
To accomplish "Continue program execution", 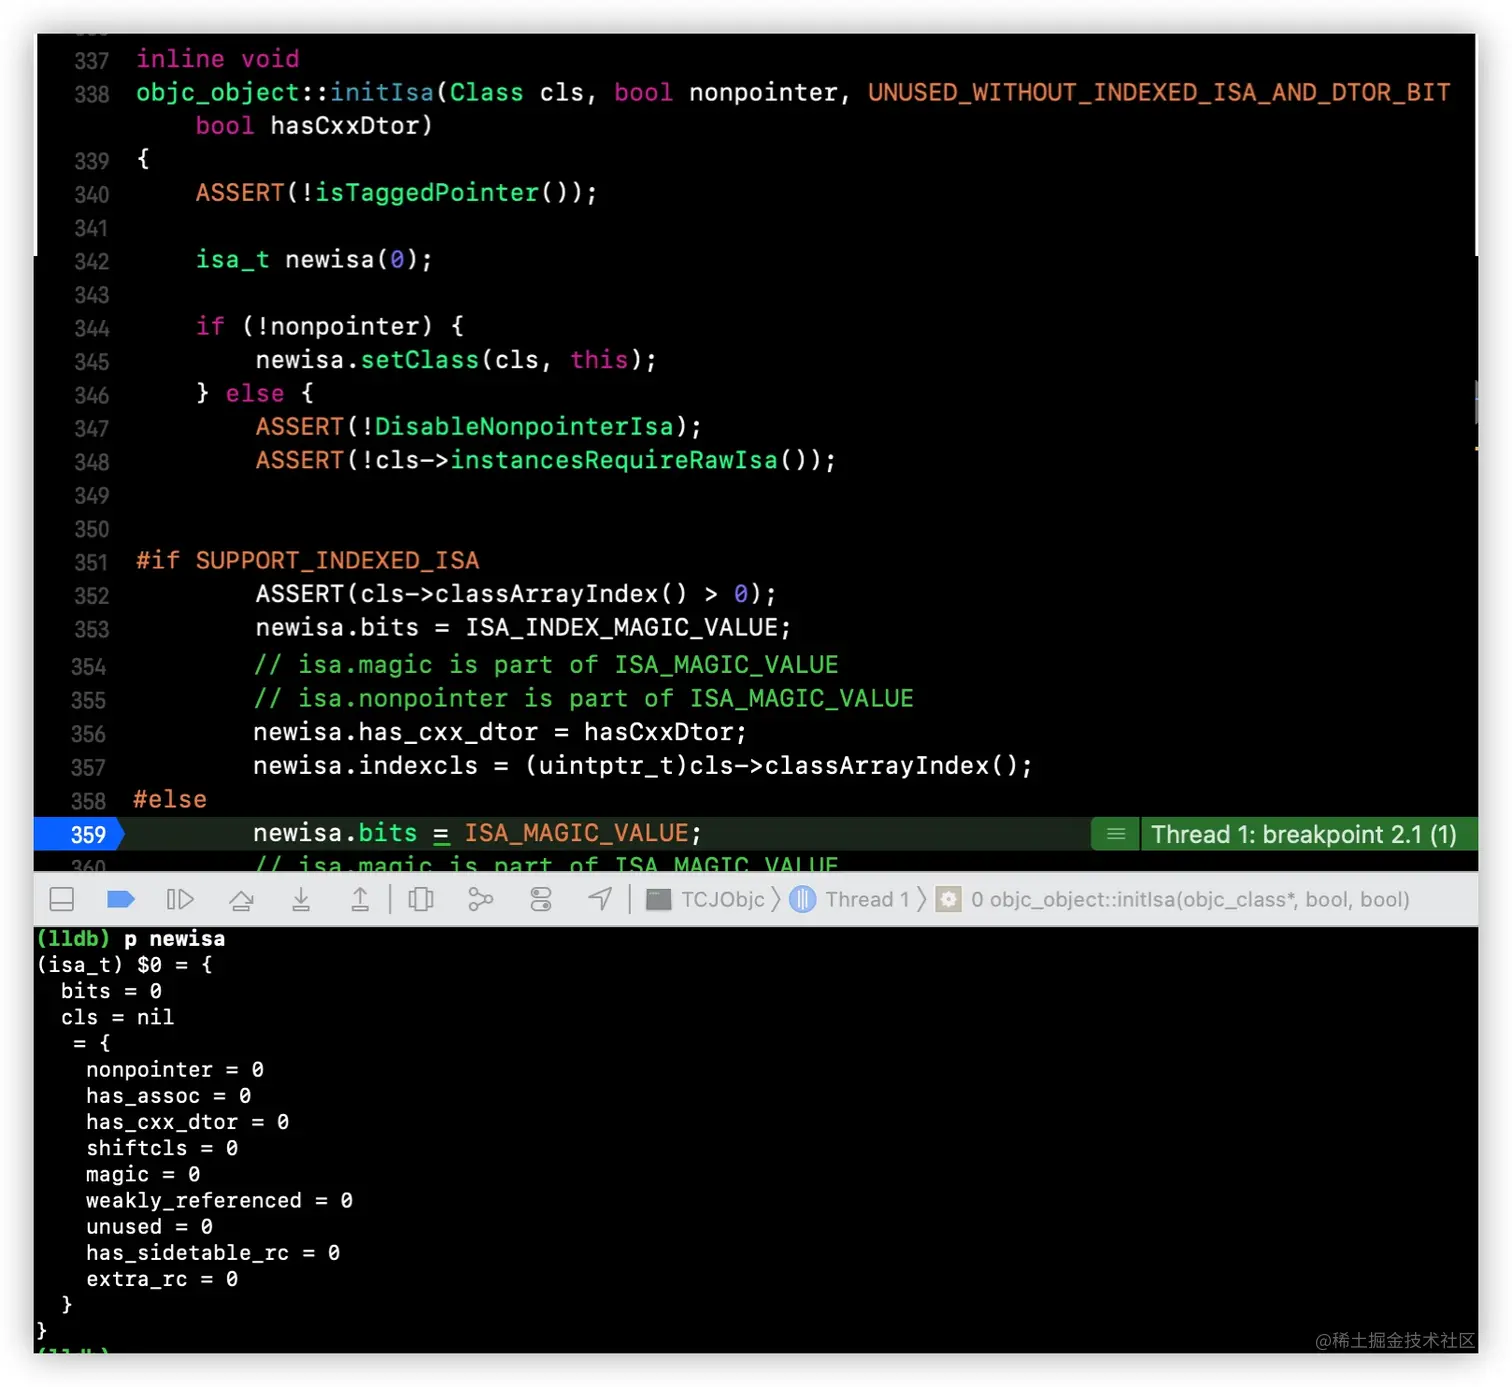I will 180,900.
